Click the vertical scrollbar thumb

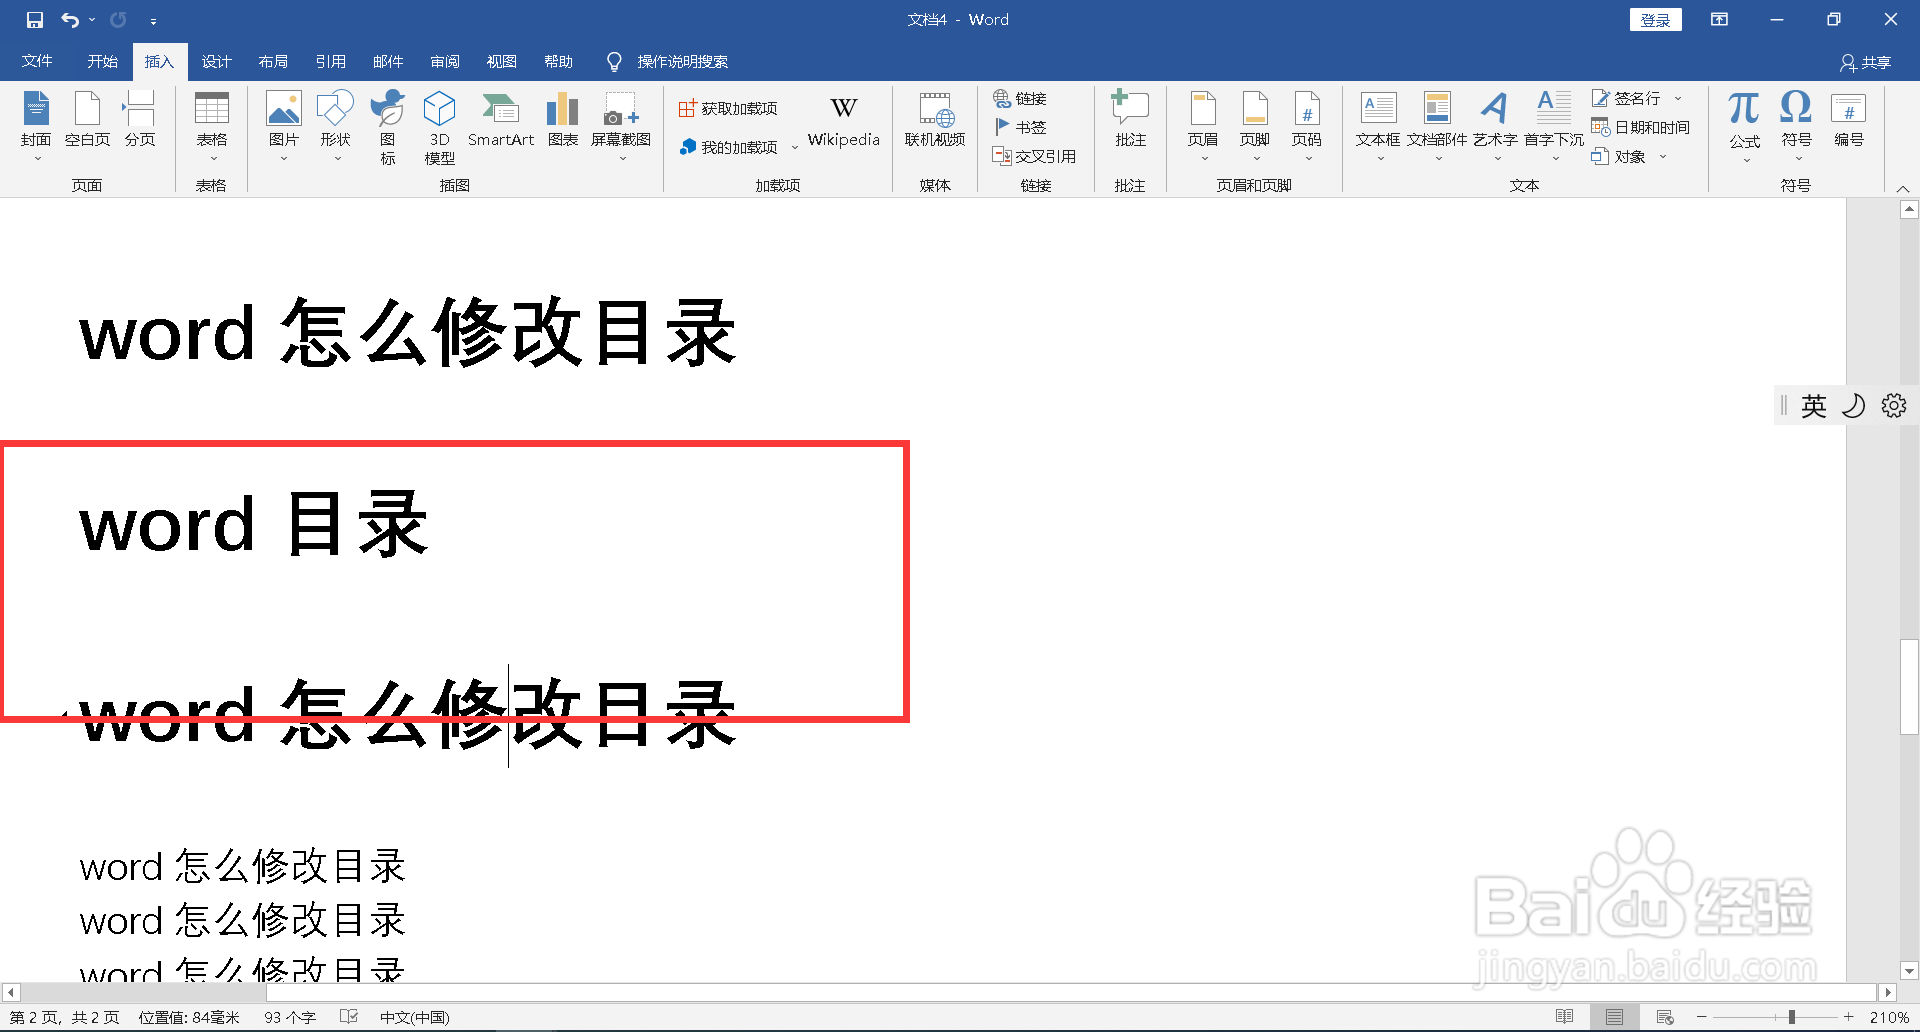[1909, 687]
